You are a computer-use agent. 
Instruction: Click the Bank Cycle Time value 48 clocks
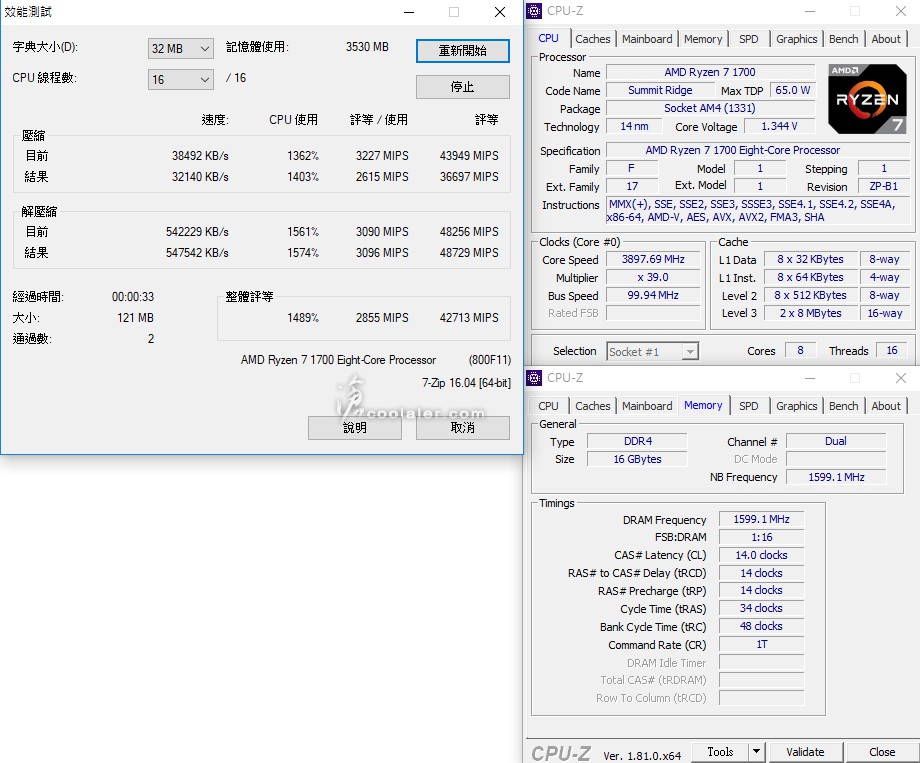pyautogui.click(x=762, y=626)
